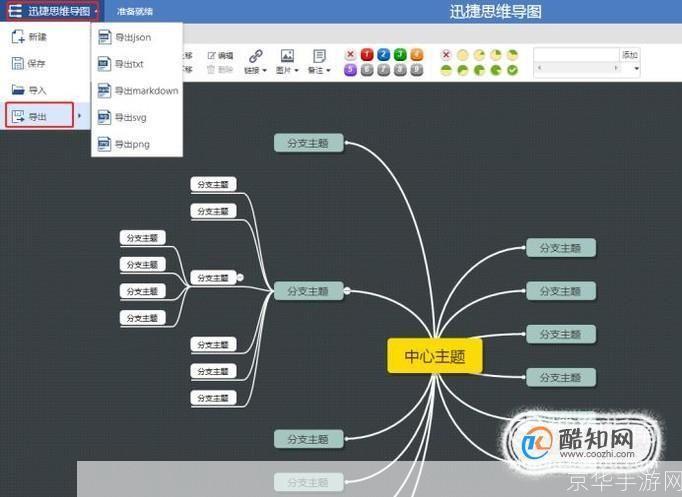682x497 pixels.
Task: Collapse the branch node having many white sub-branches
Action: 347,291
